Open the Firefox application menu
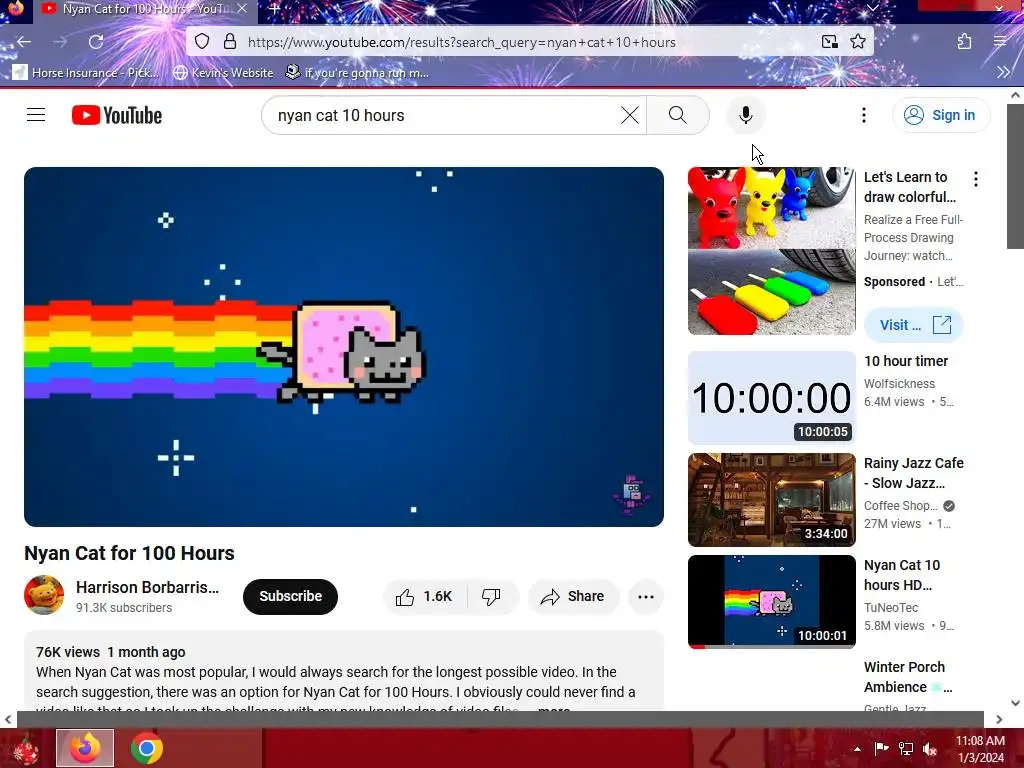Image resolution: width=1024 pixels, height=768 pixels. (1000, 42)
